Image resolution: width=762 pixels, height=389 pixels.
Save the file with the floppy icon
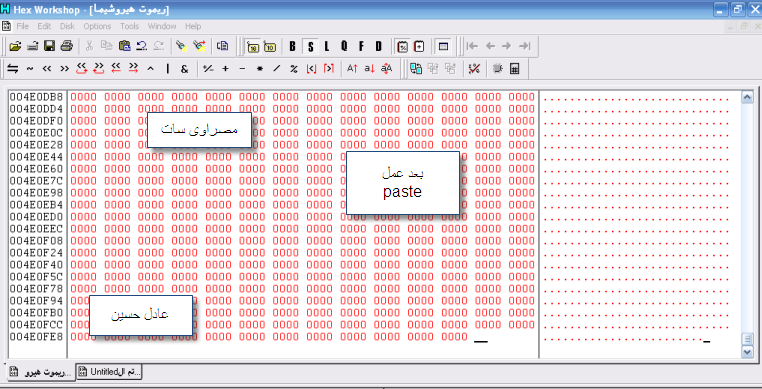coord(49,46)
